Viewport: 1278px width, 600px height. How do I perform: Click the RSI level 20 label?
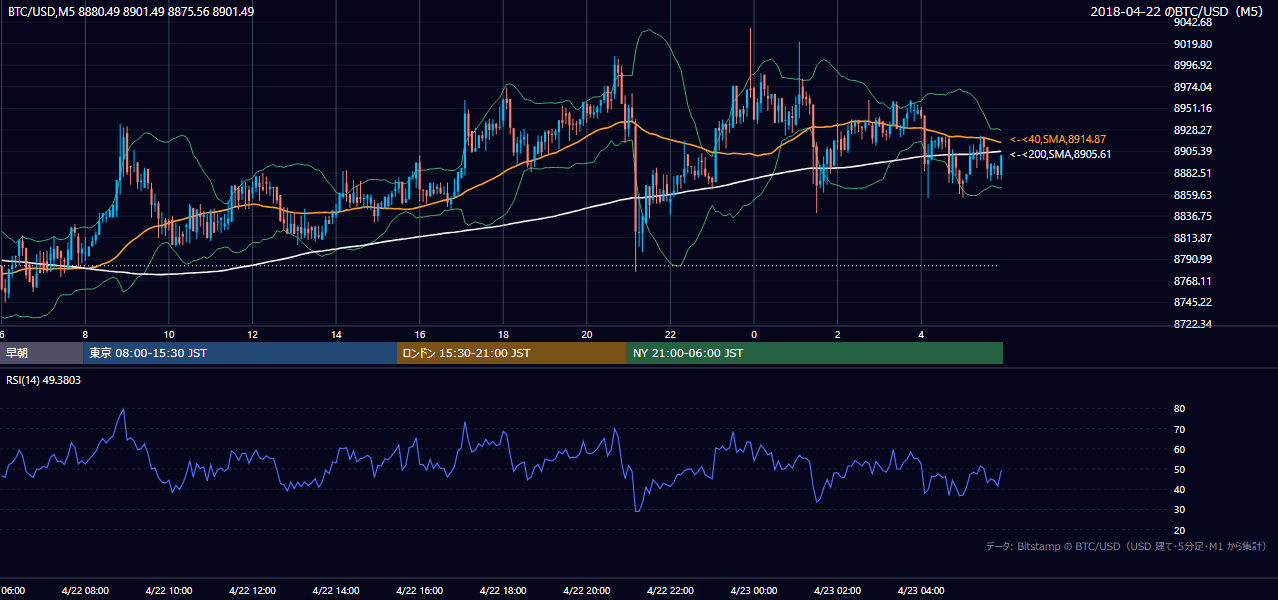pos(1179,530)
